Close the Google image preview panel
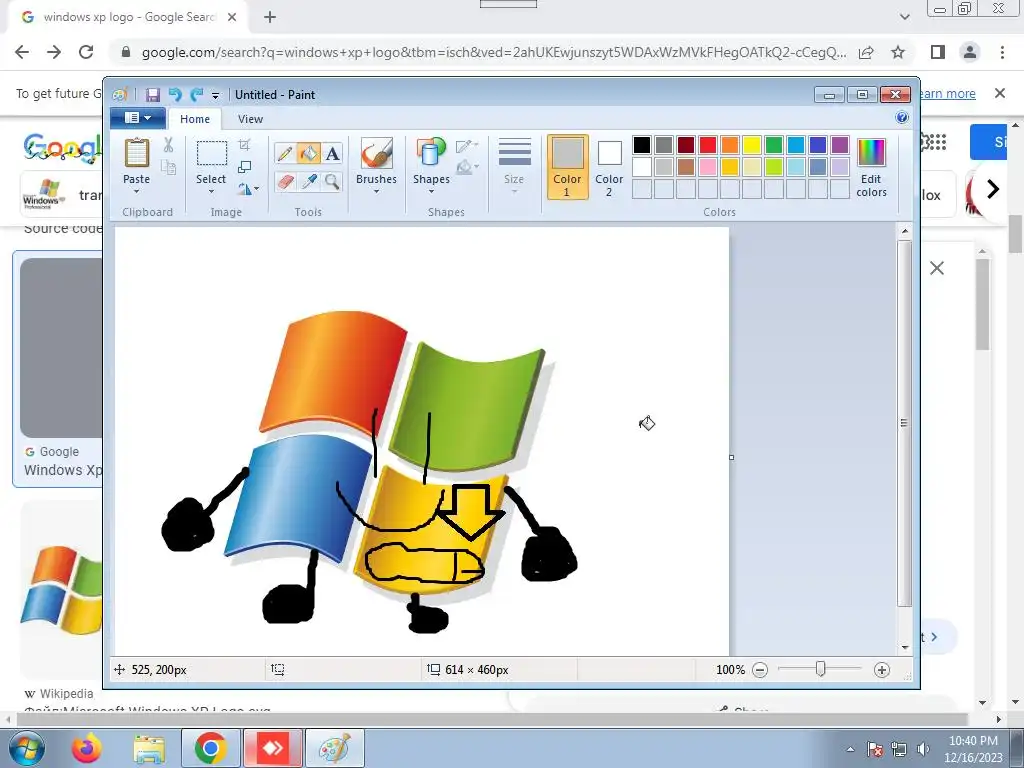 pyautogui.click(x=936, y=268)
